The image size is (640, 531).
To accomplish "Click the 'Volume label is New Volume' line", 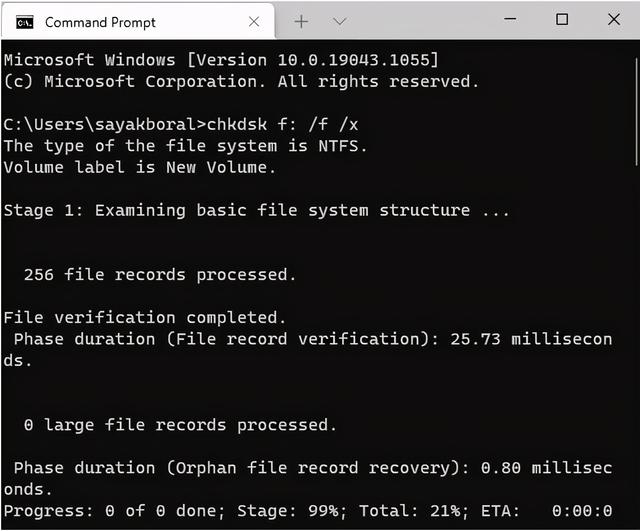I will pyautogui.click(x=140, y=167).
